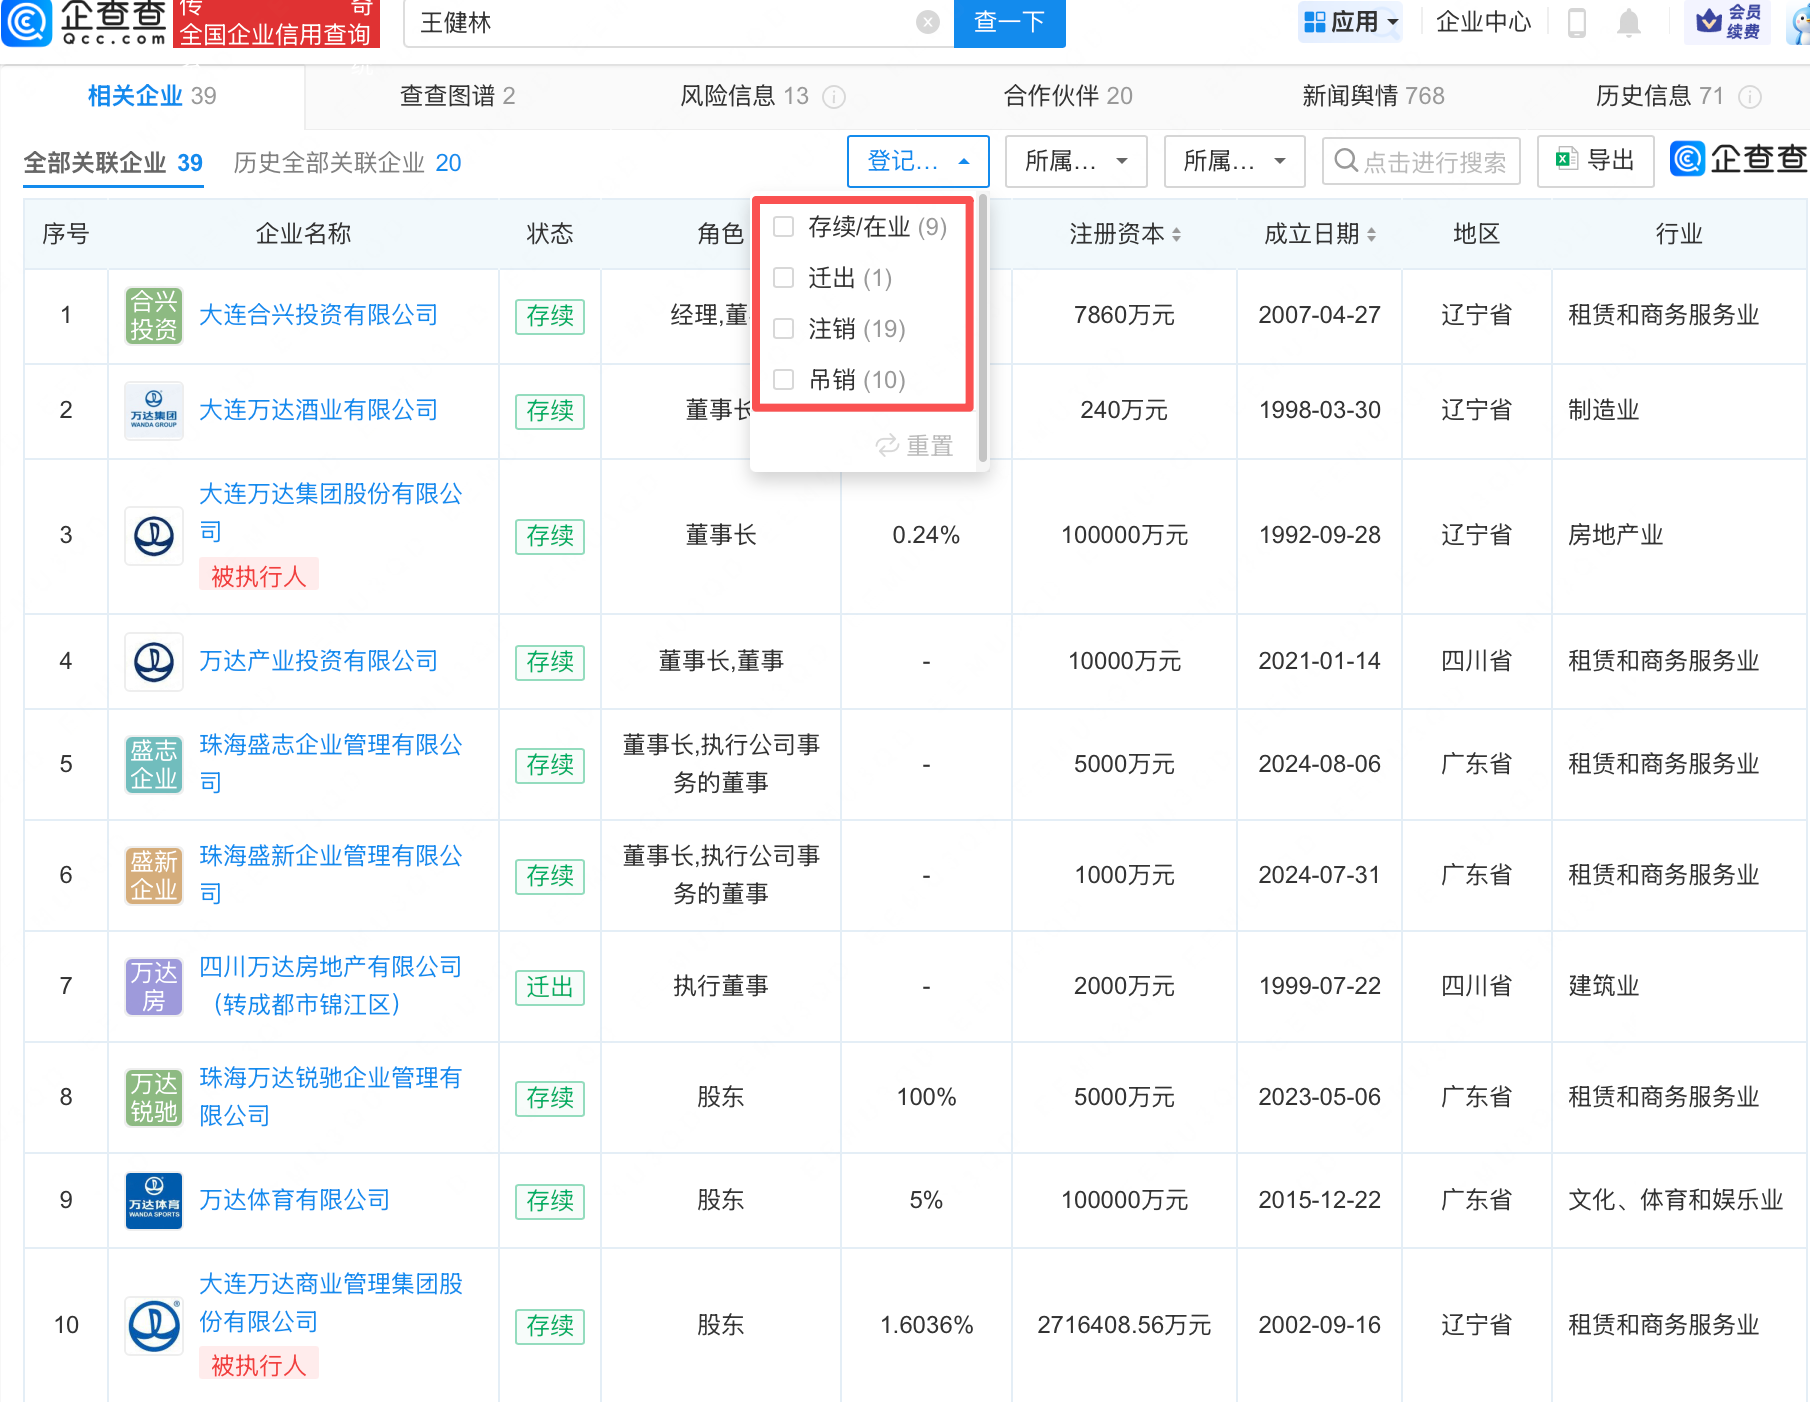The width and height of the screenshot is (1810, 1402).
Task: Check the 存续/在业 checkbox
Action: (x=784, y=227)
